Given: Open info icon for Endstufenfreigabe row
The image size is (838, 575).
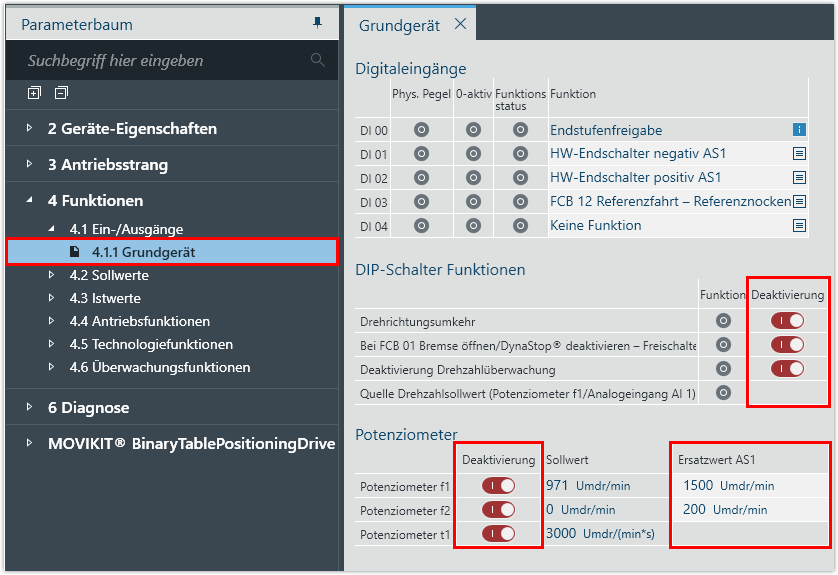Looking at the screenshot, I should coord(799,130).
